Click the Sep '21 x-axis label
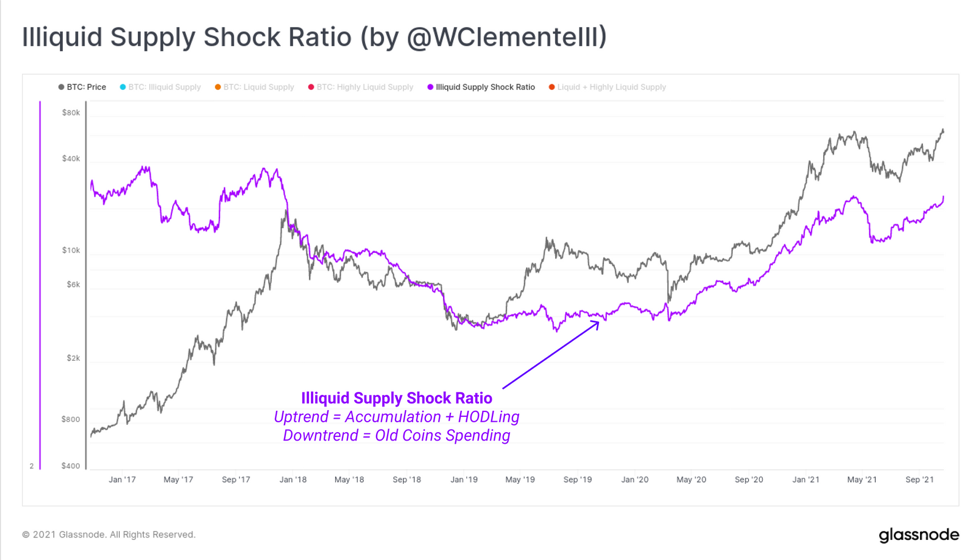Viewport: 974px width, 560px height. tap(919, 479)
